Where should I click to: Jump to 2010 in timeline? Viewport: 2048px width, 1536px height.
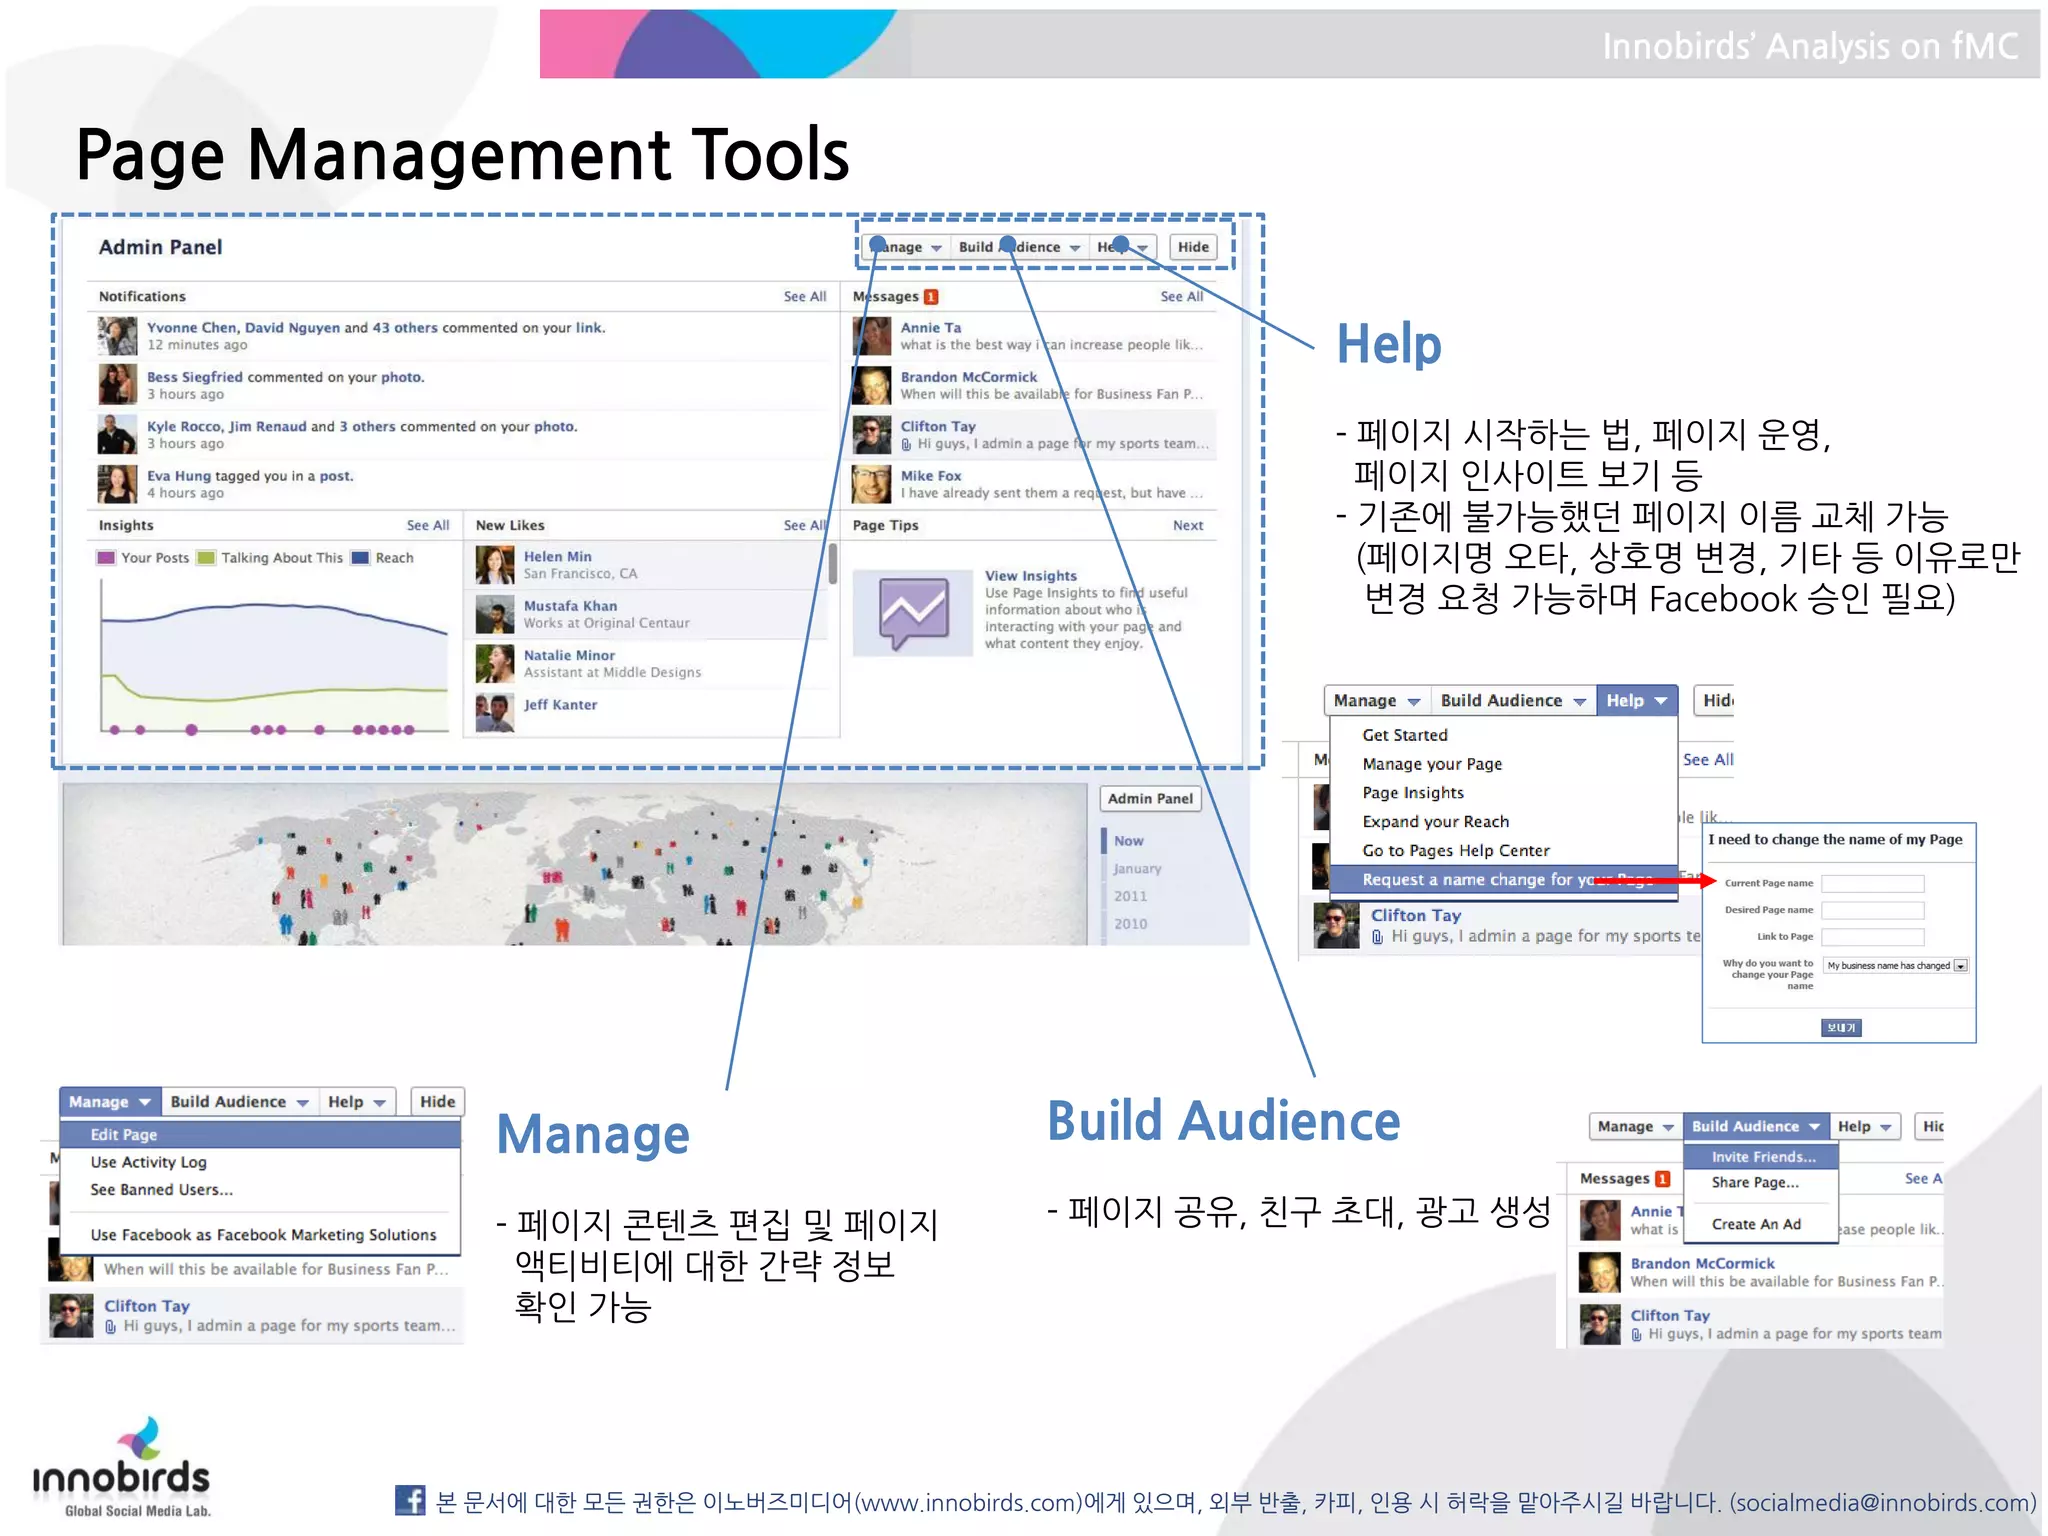tap(1131, 924)
